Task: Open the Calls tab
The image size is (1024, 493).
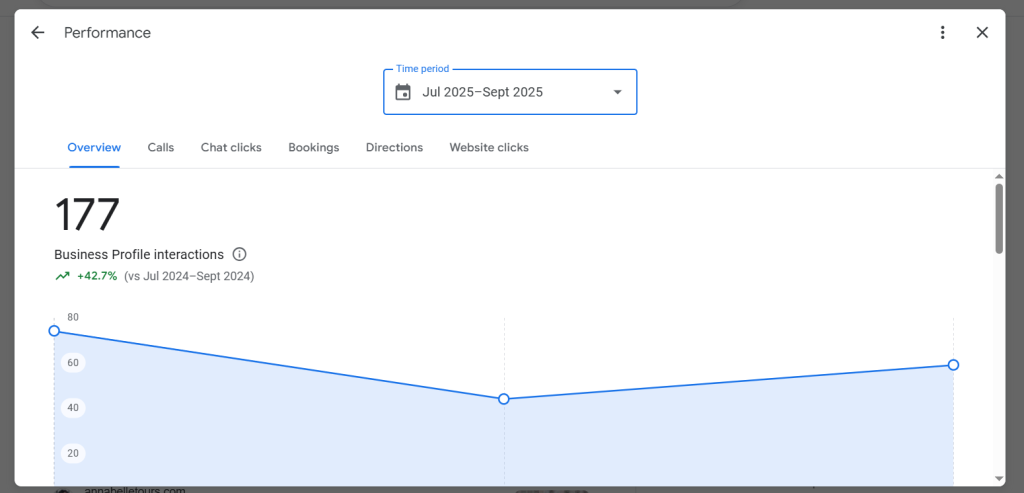Action: pos(161,147)
